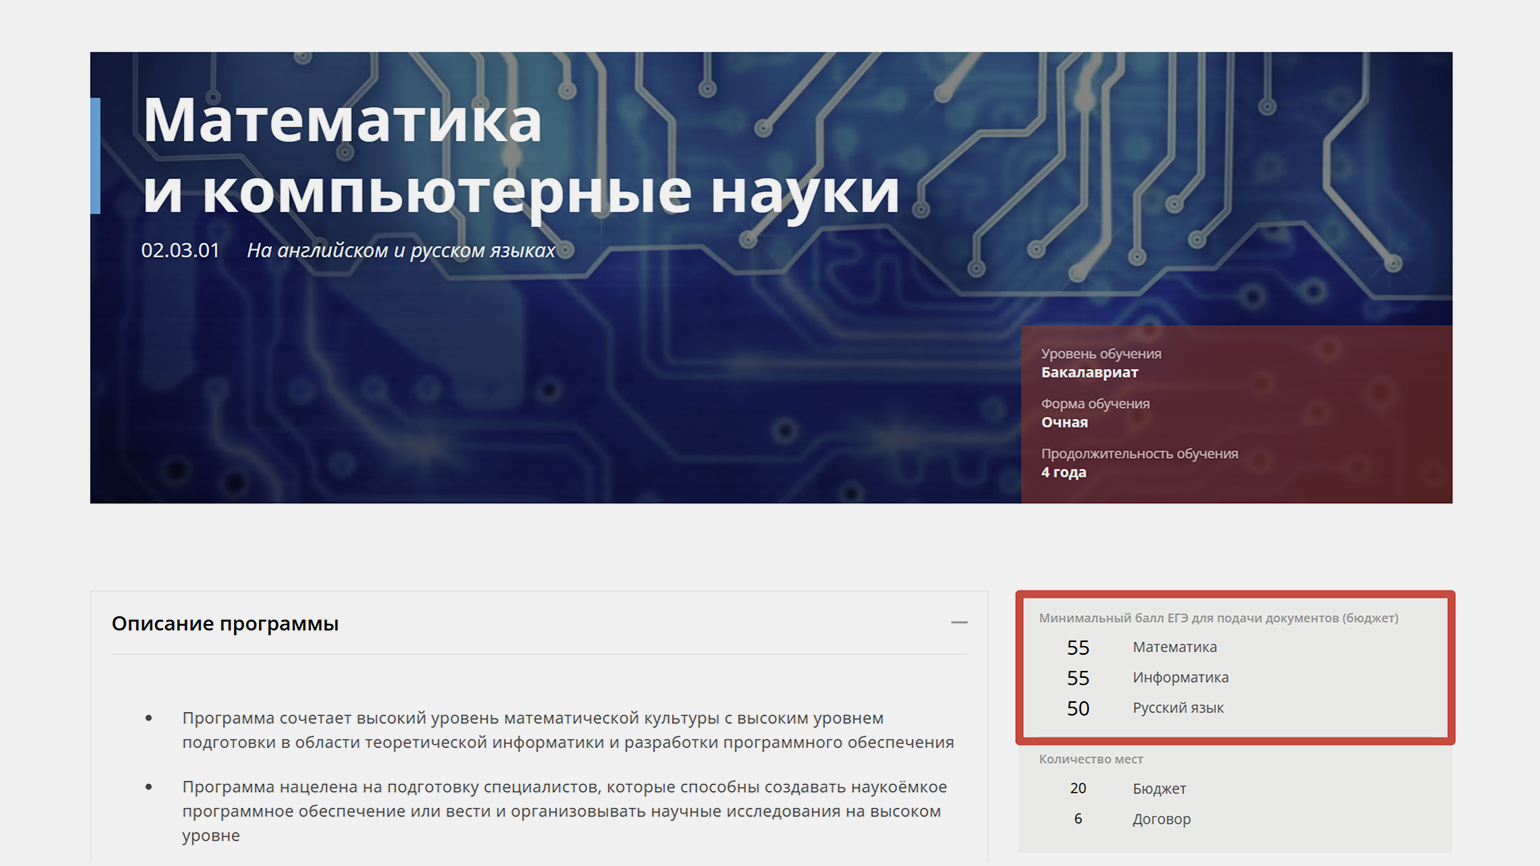The width and height of the screenshot is (1540, 866).
Task: Click the Информатика subject in minimum scores
Action: (x=1180, y=677)
